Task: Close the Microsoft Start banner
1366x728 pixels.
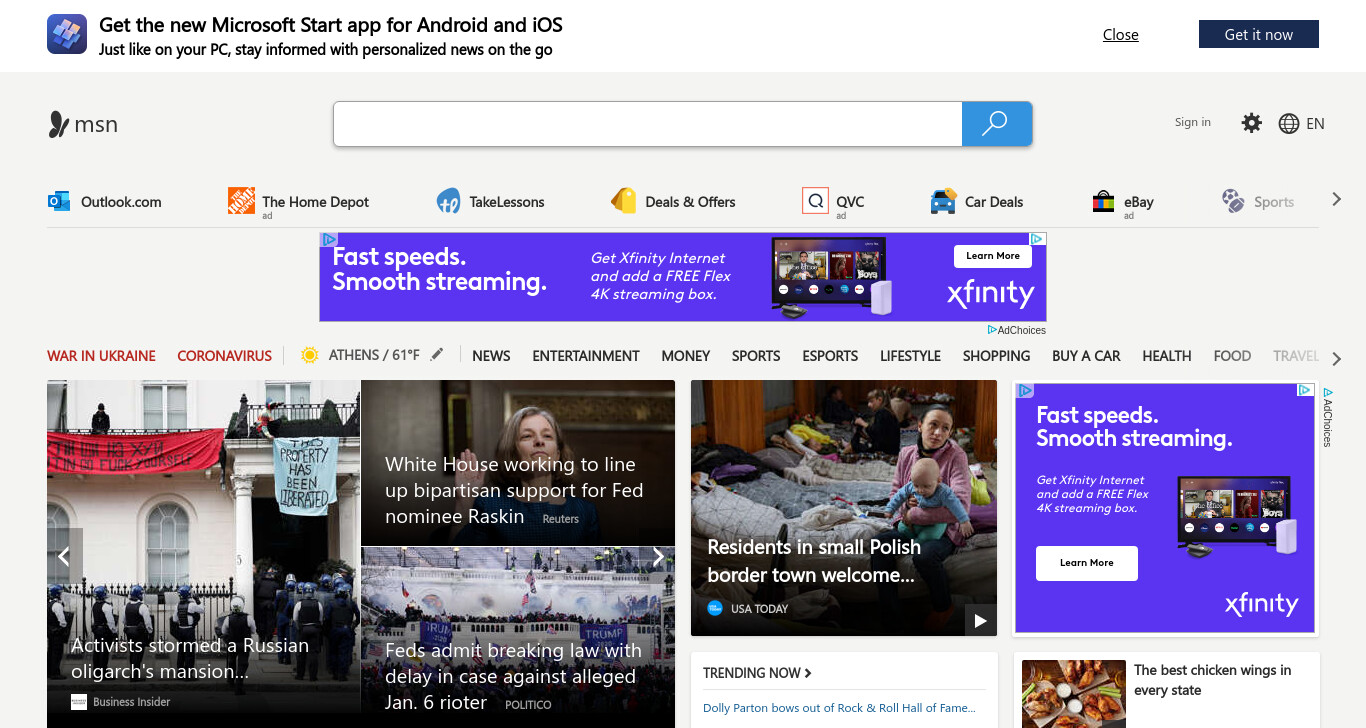Action: pos(1121,34)
